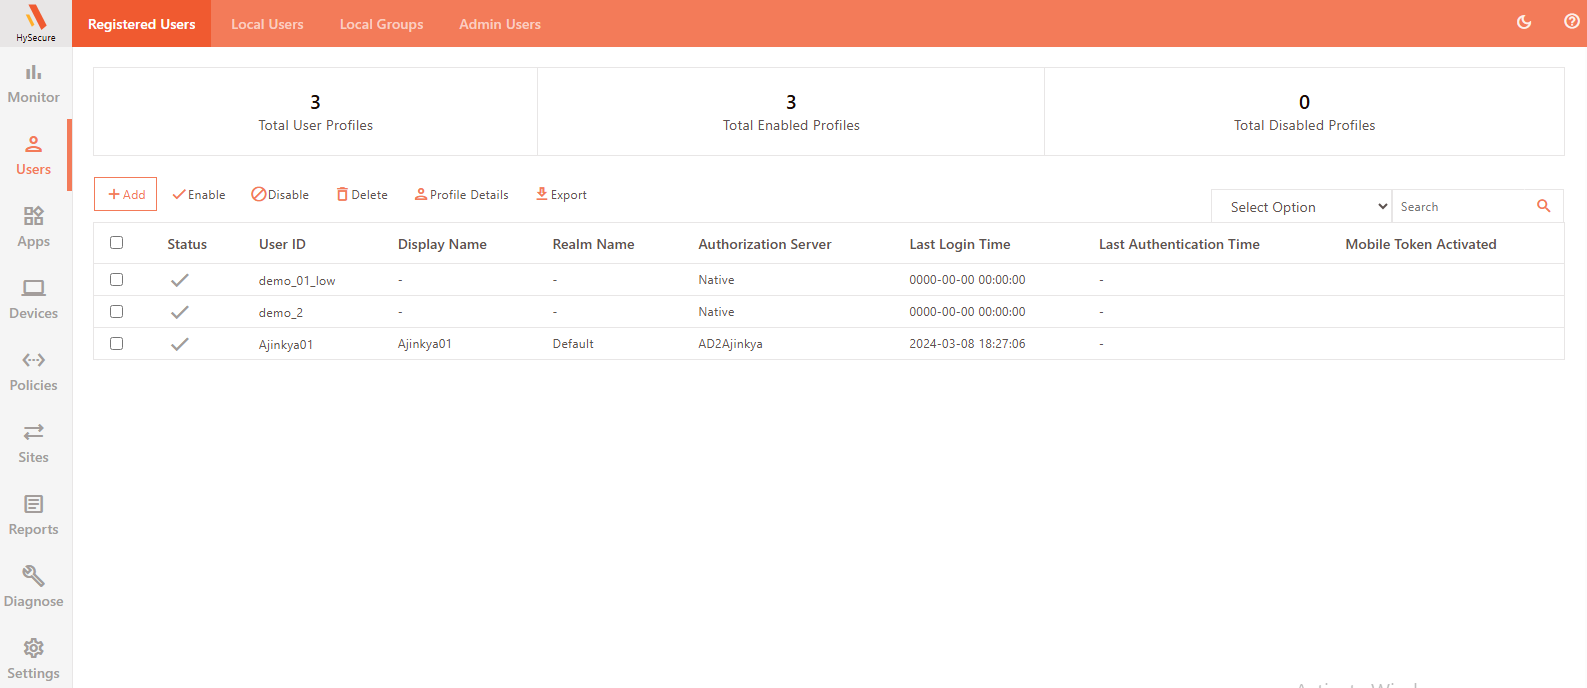Open the Apps section in sidebar
This screenshot has width=1587, height=688.
(34, 227)
